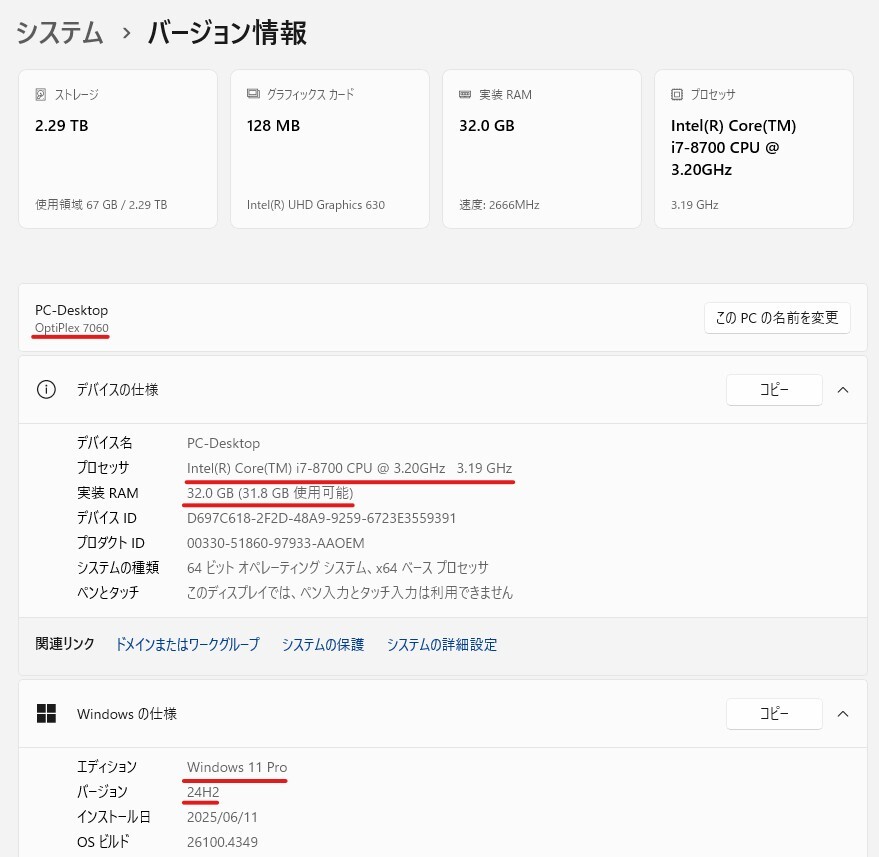Click the installed RAM icon
This screenshot has width=879, height=857.
[465, 94]
